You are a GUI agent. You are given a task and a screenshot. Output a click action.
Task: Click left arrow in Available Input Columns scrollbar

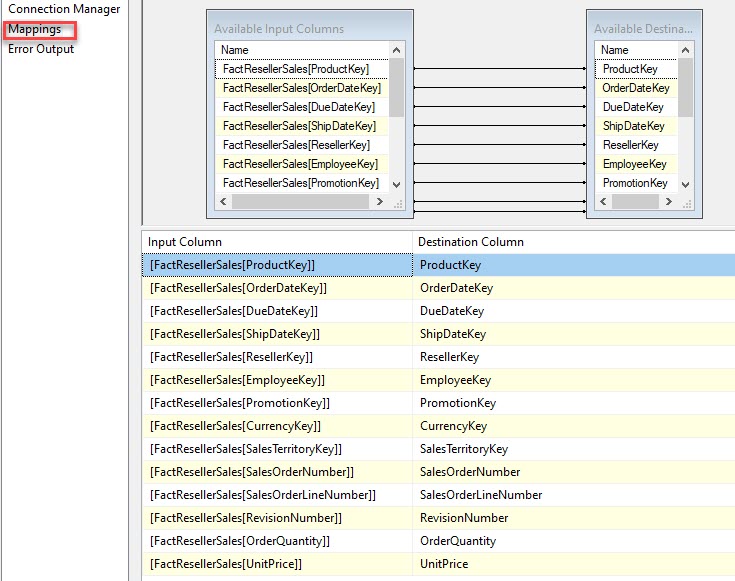tap(223, 202)
